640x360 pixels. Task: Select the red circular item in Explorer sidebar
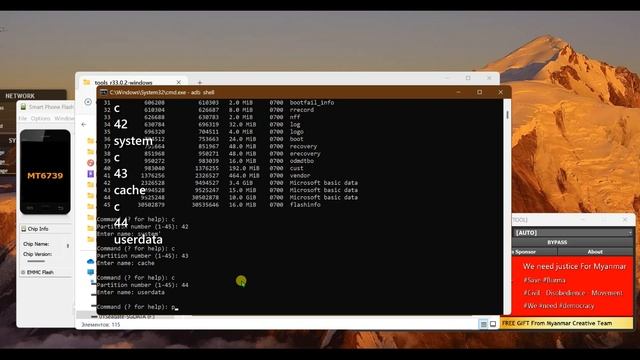tap(91, 162)
